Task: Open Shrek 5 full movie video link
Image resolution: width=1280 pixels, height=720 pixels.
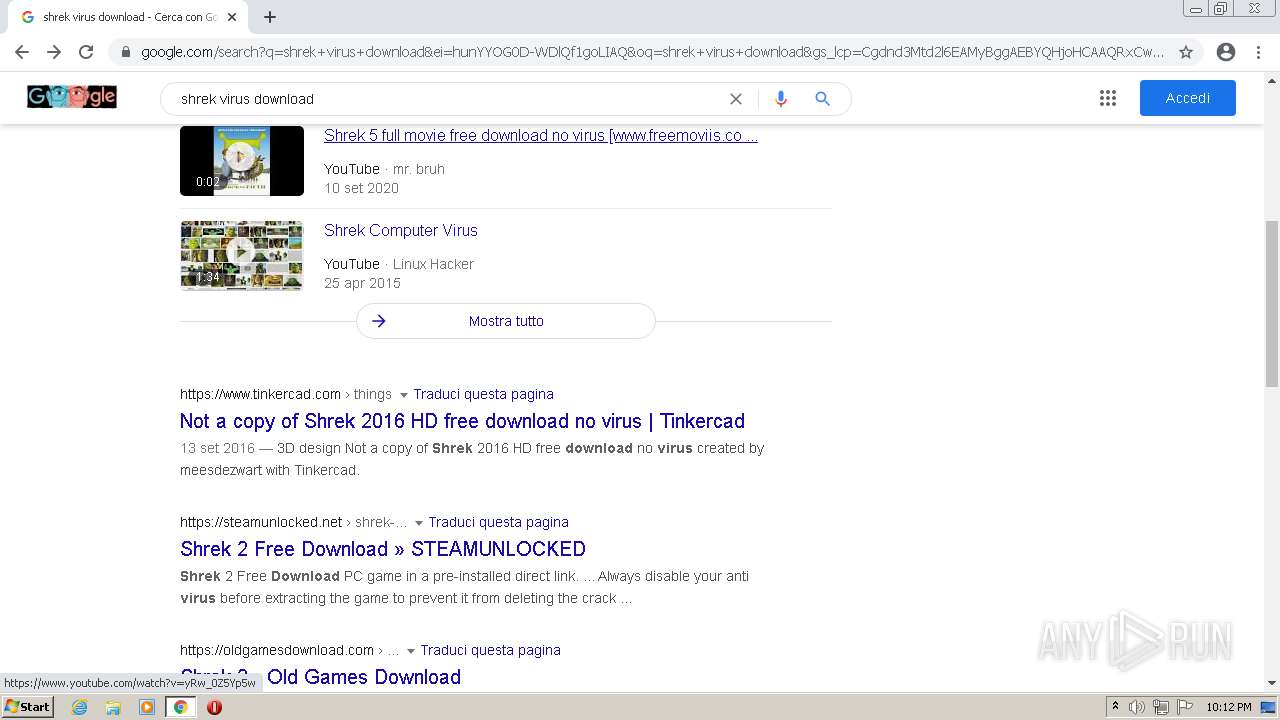Action: (541, 136)
